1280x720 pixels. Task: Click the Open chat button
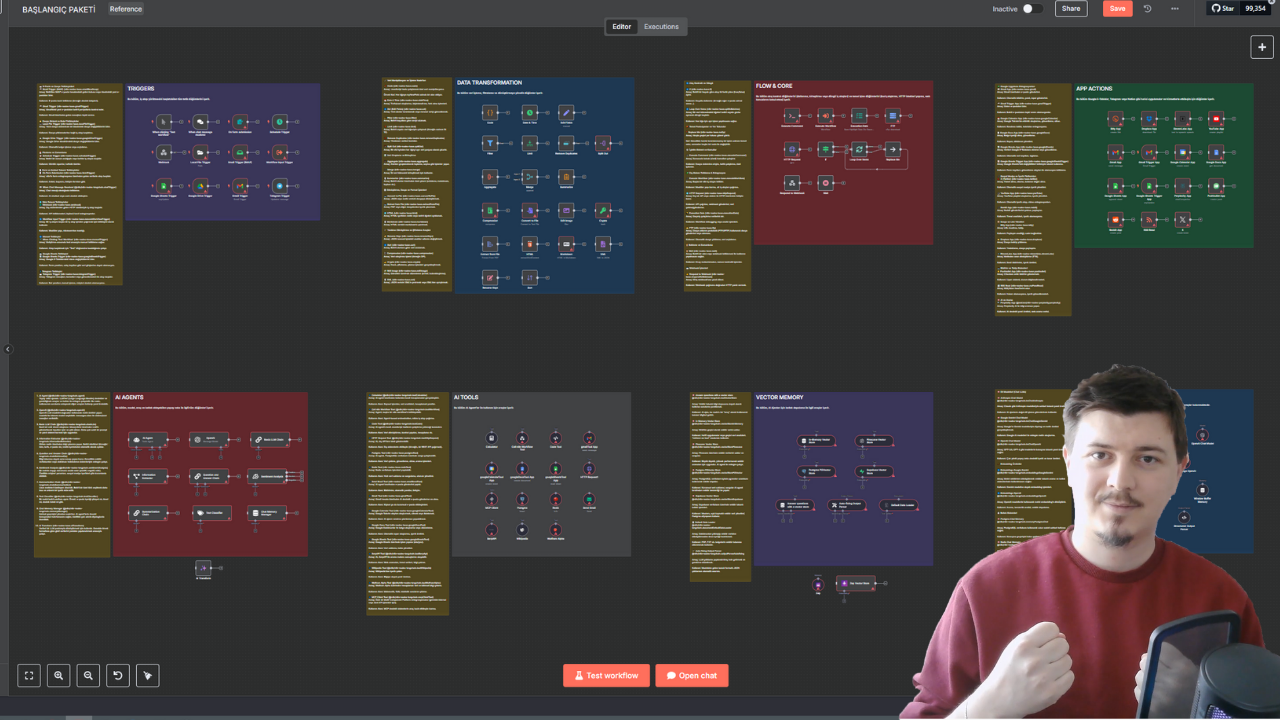point(692,676)
